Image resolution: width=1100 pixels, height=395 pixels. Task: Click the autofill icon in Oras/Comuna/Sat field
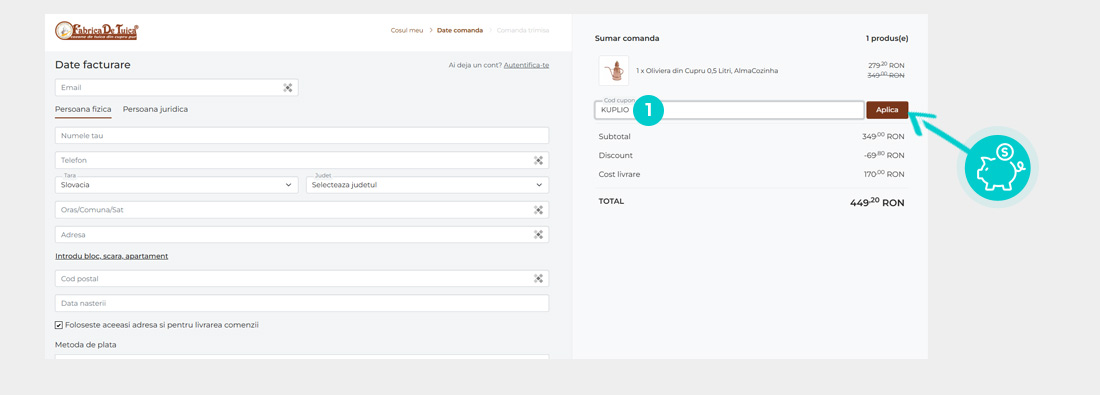click(x=539, y=210)
